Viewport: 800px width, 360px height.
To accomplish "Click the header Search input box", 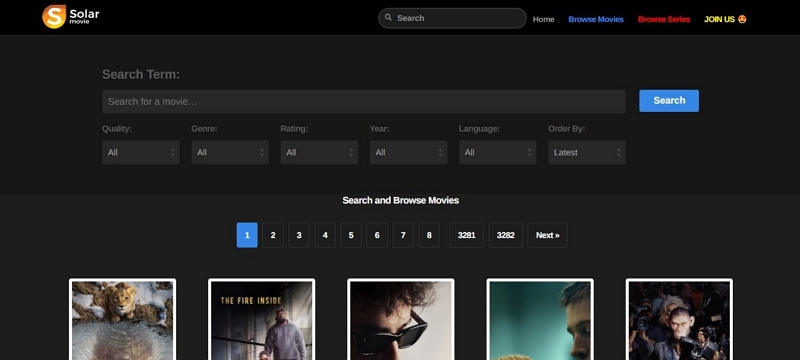I will click(x=452, y=18).
